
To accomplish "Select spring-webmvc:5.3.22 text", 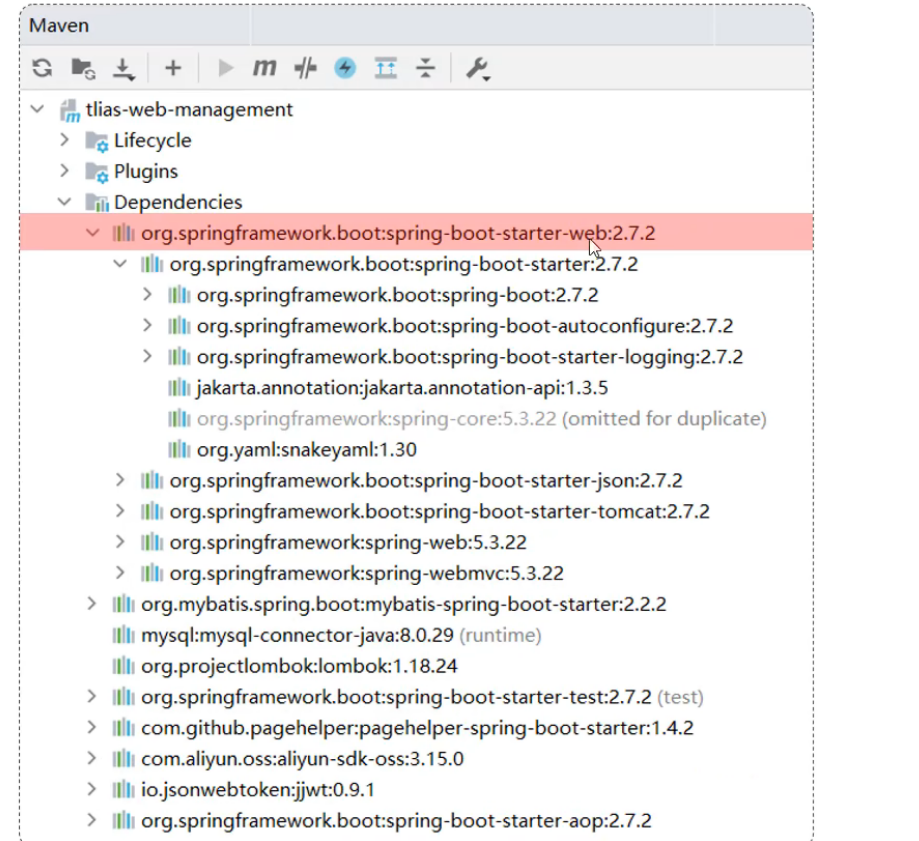I will click(367, 573).
